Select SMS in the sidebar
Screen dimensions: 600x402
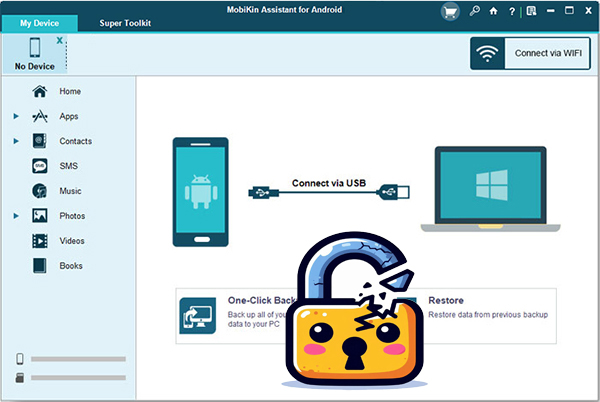pyautogui.click(x=69, y=166)
